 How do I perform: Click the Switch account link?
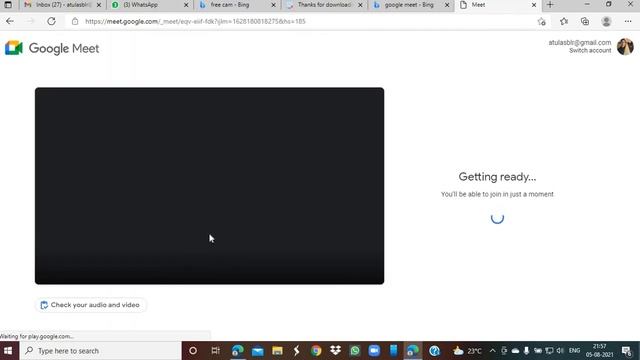[x=590, y=50]
